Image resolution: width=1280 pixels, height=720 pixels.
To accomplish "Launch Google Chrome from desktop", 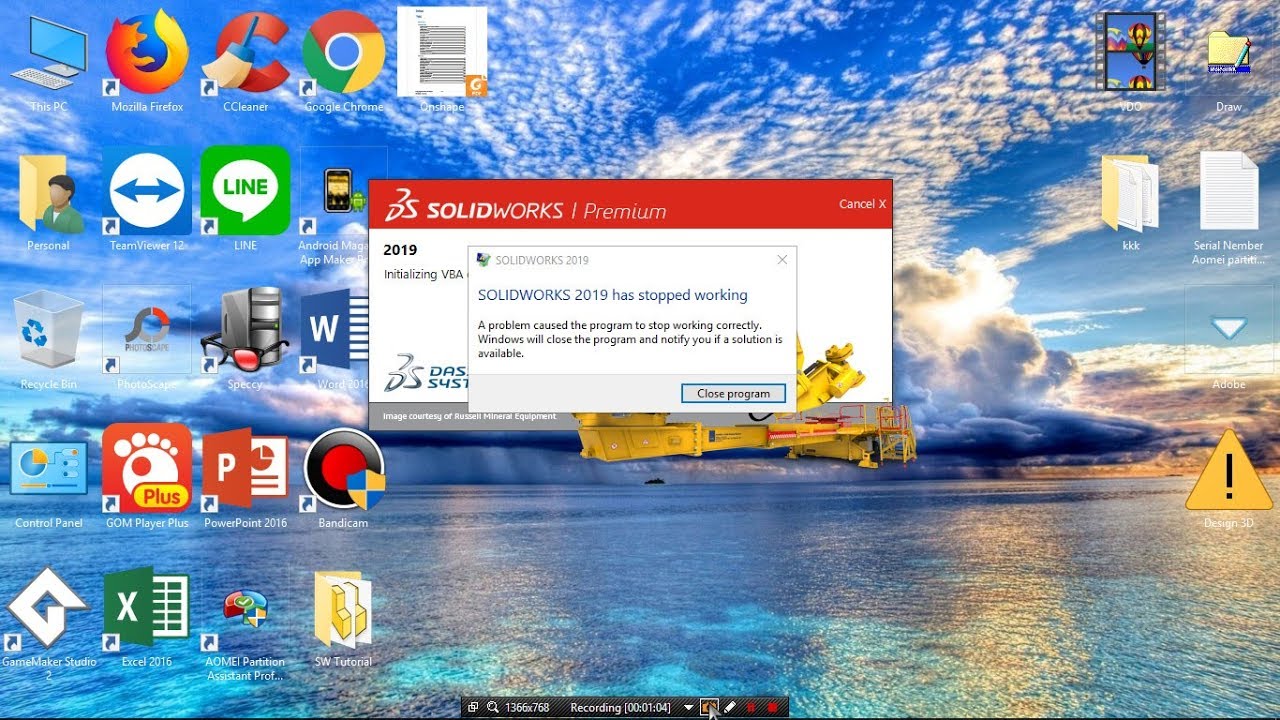I will tap(344, 60).
